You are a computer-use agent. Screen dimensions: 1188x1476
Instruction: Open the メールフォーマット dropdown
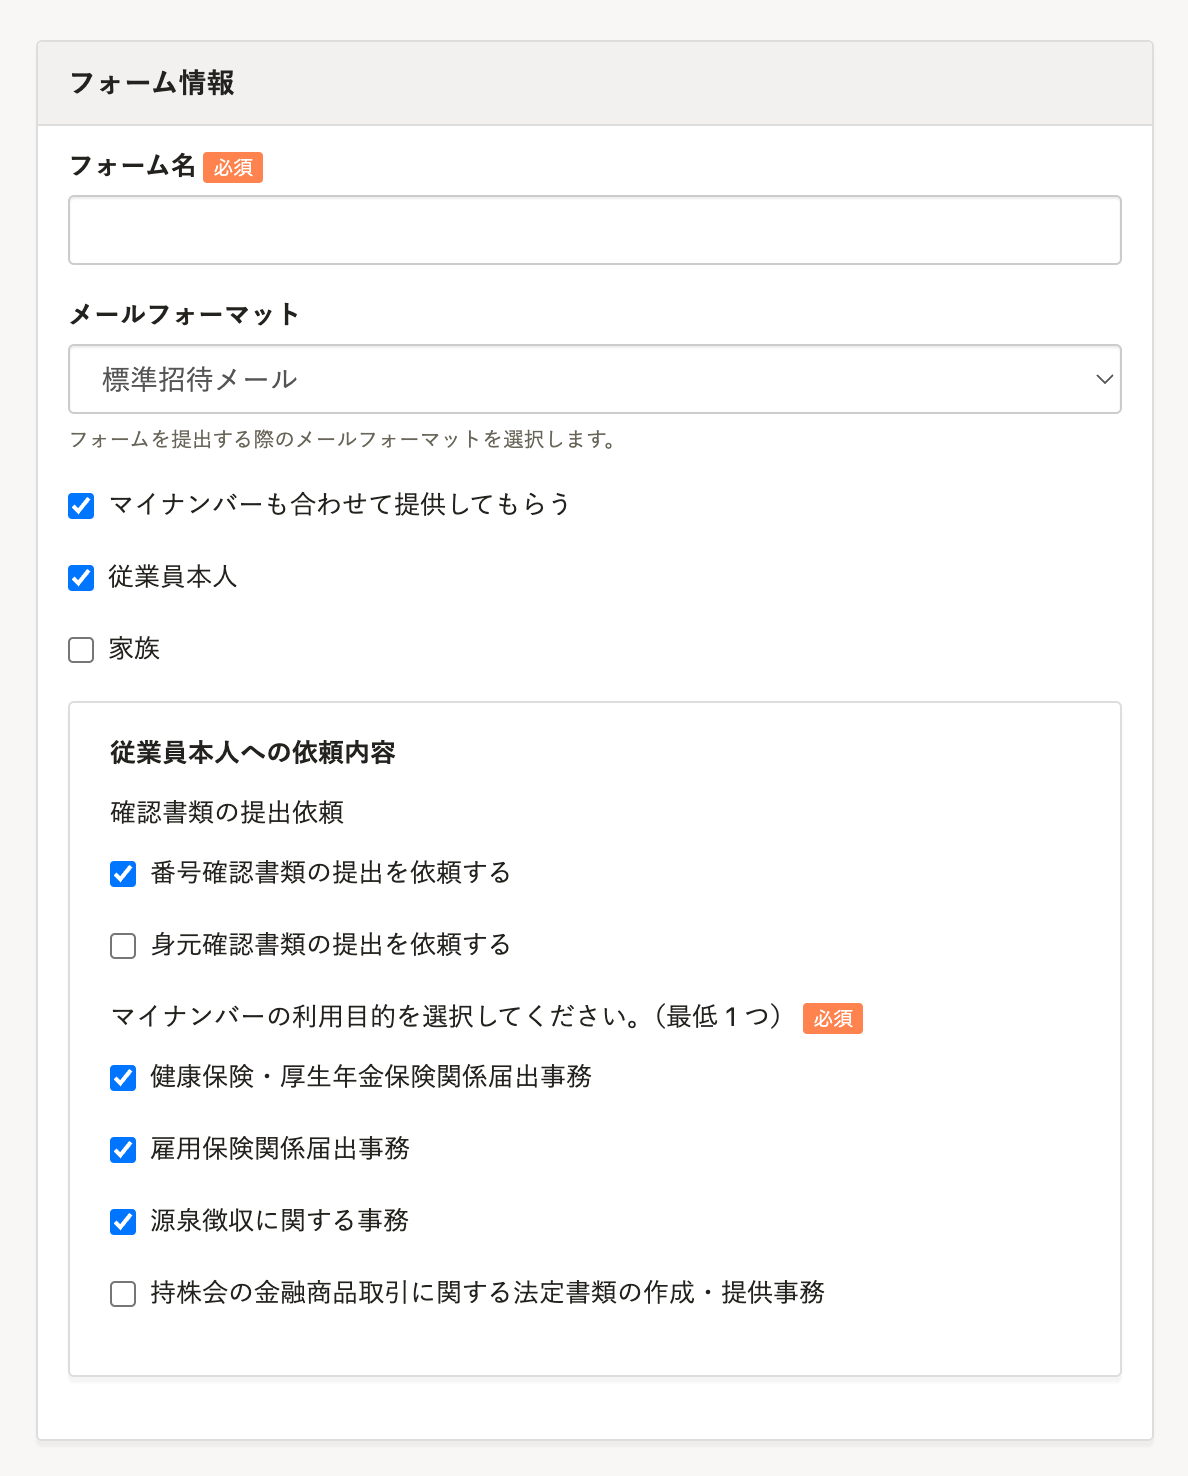tap(594, 379)
